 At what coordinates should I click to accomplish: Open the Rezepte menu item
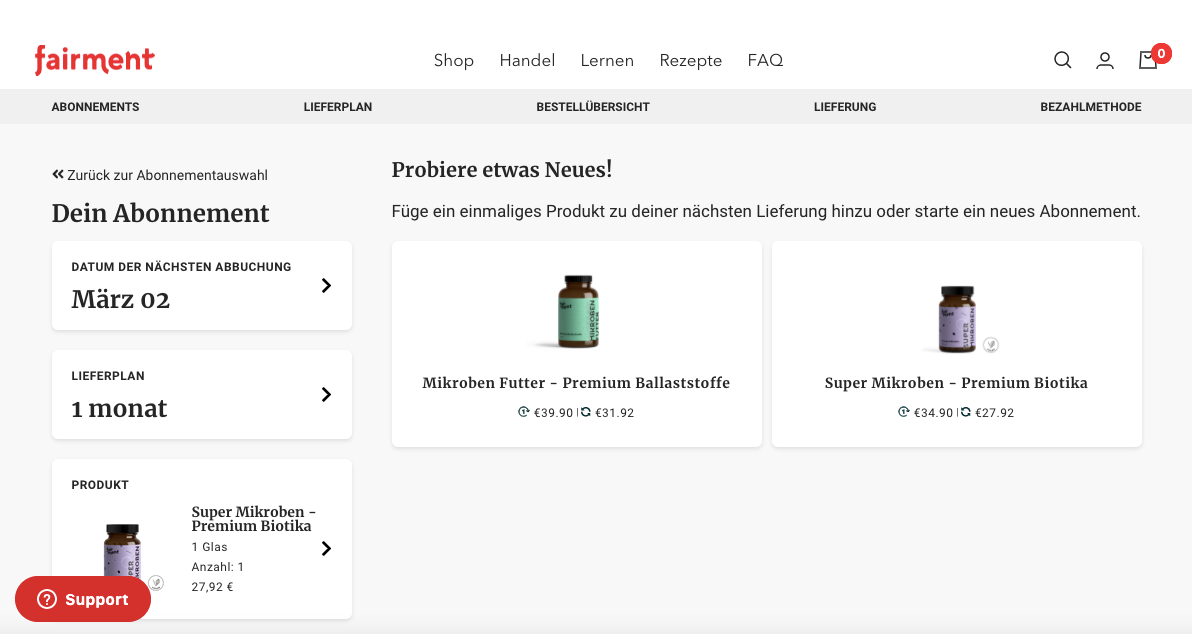pos(691,60)
